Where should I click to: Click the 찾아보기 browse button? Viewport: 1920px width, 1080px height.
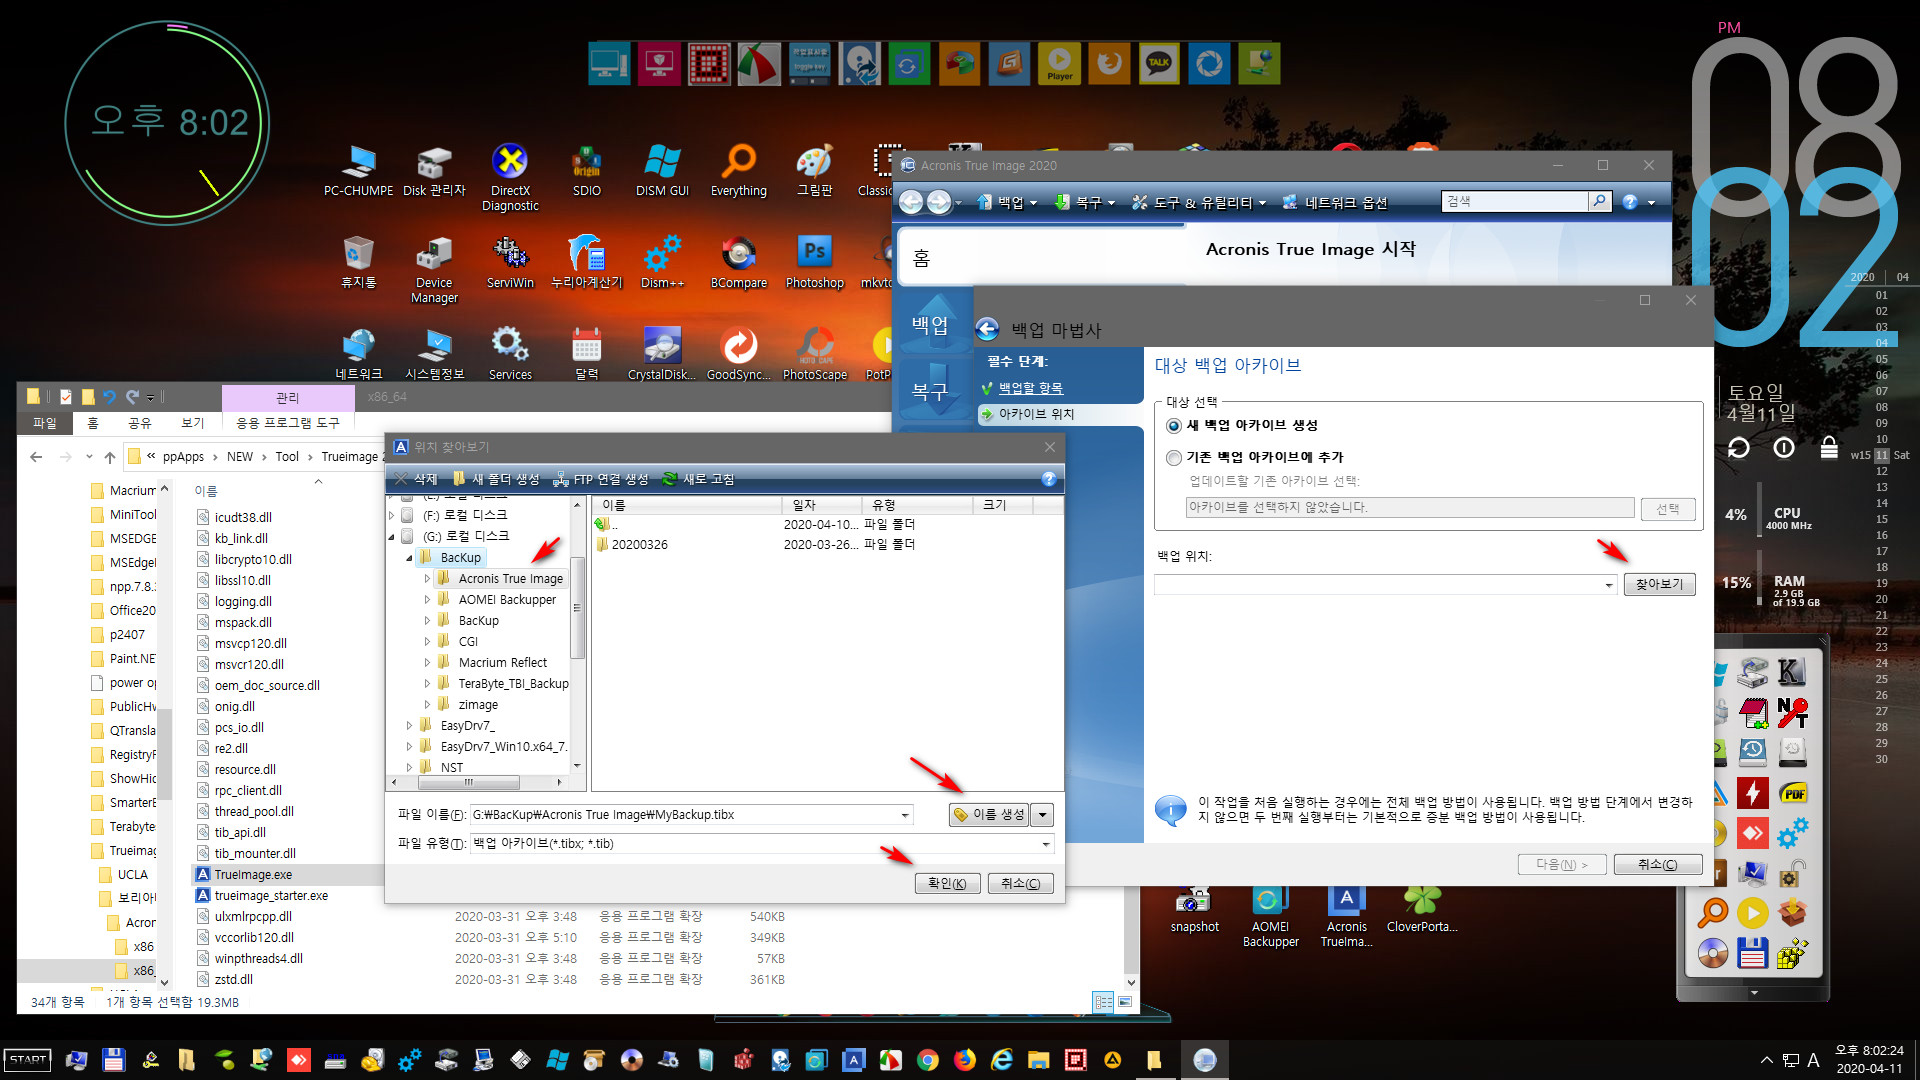[1660, 585]
